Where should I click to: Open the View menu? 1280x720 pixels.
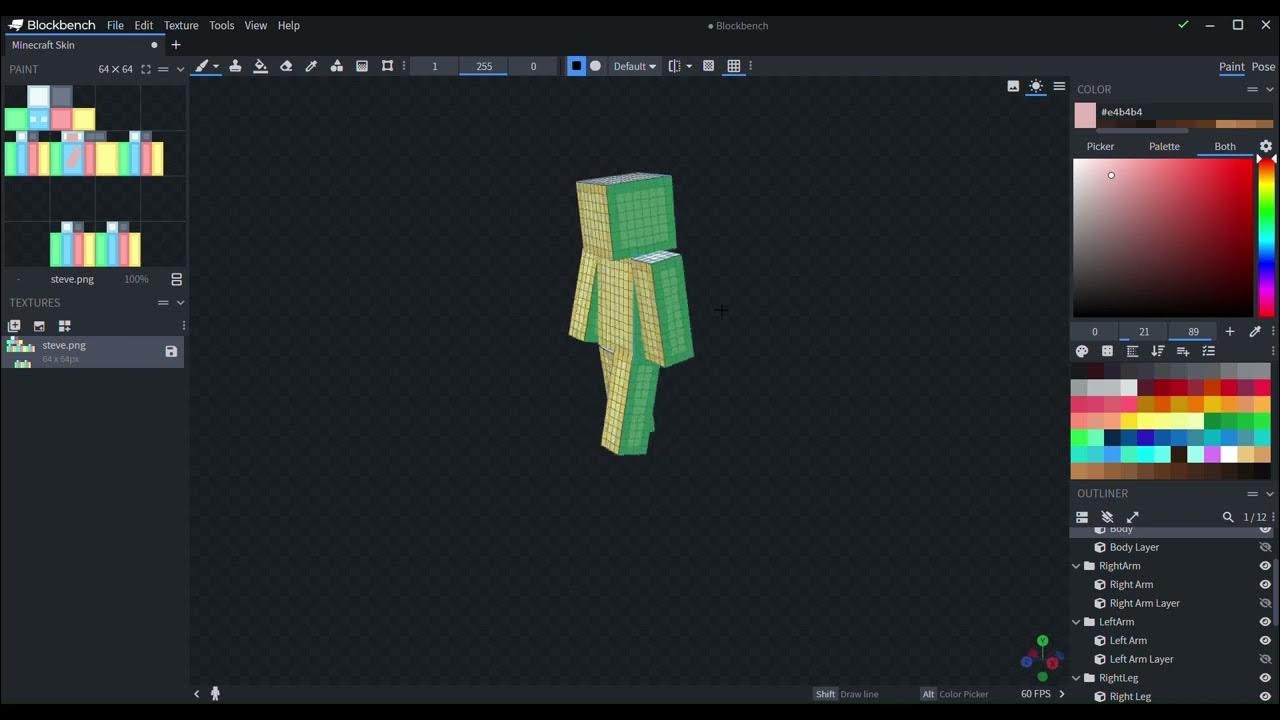pos(256,25)
